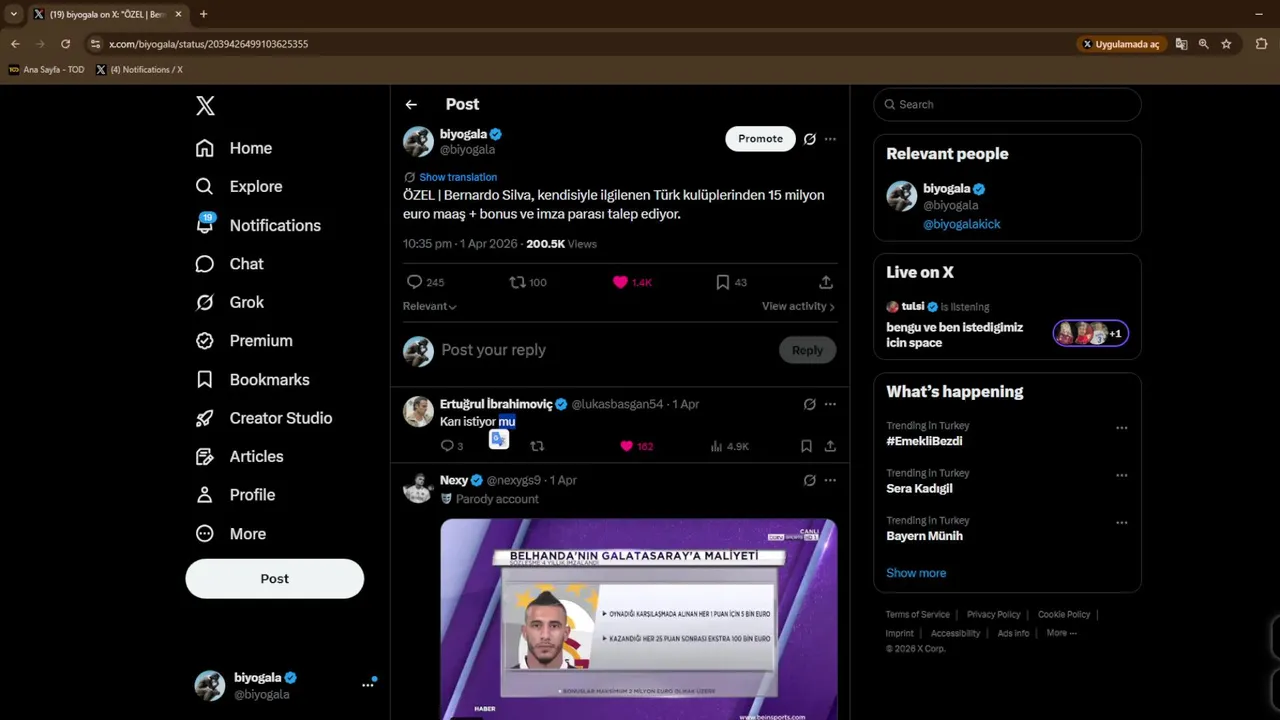Reply to Ertuğrul İbrahimoviç comment
Image resolution: width=1280 pixels, height=720 pixels.
click(x=447, y=446)
